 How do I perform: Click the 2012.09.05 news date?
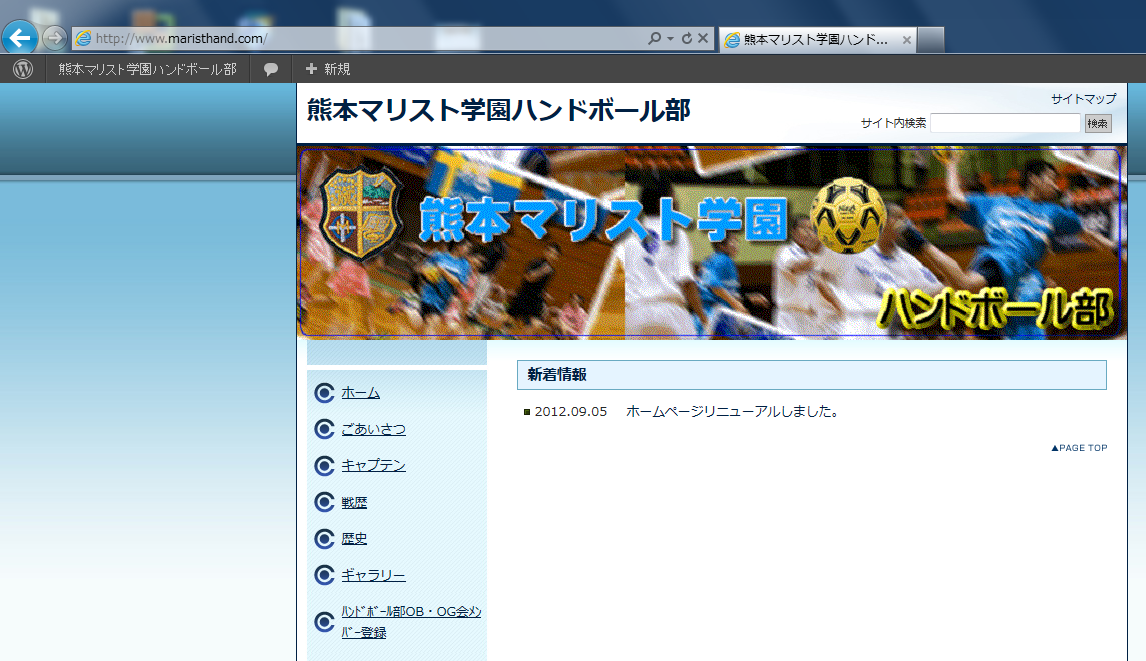pyautogui.click(x=571, y=412)
